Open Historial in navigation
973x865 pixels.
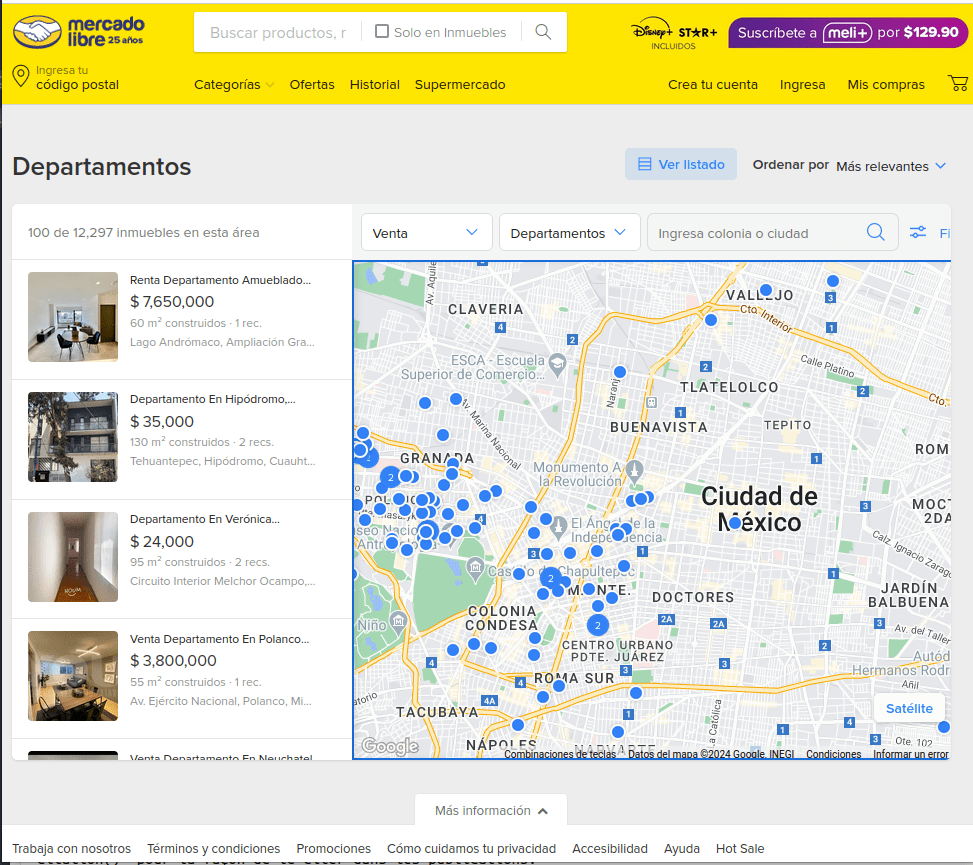click(375, 84)
